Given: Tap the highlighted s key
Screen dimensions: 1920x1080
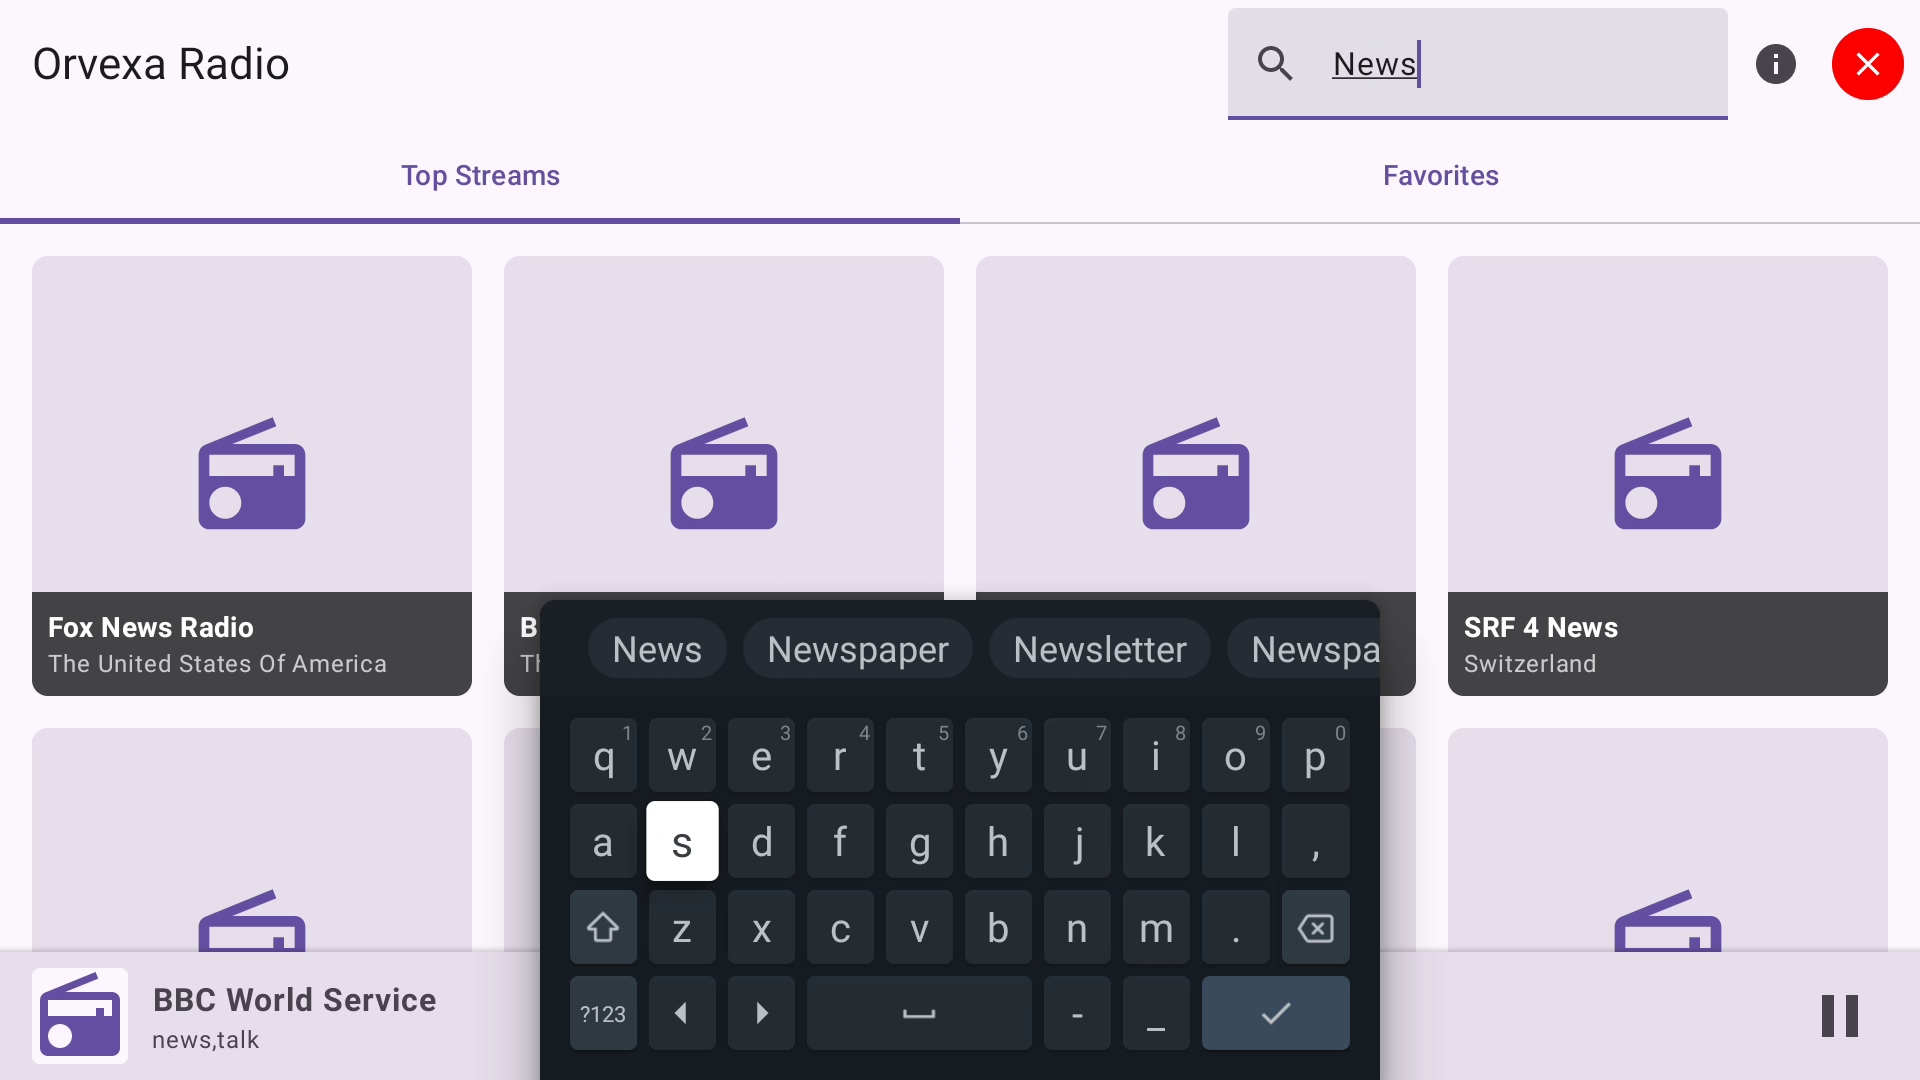Looking at the screenshot, I should tap(682, 842).
